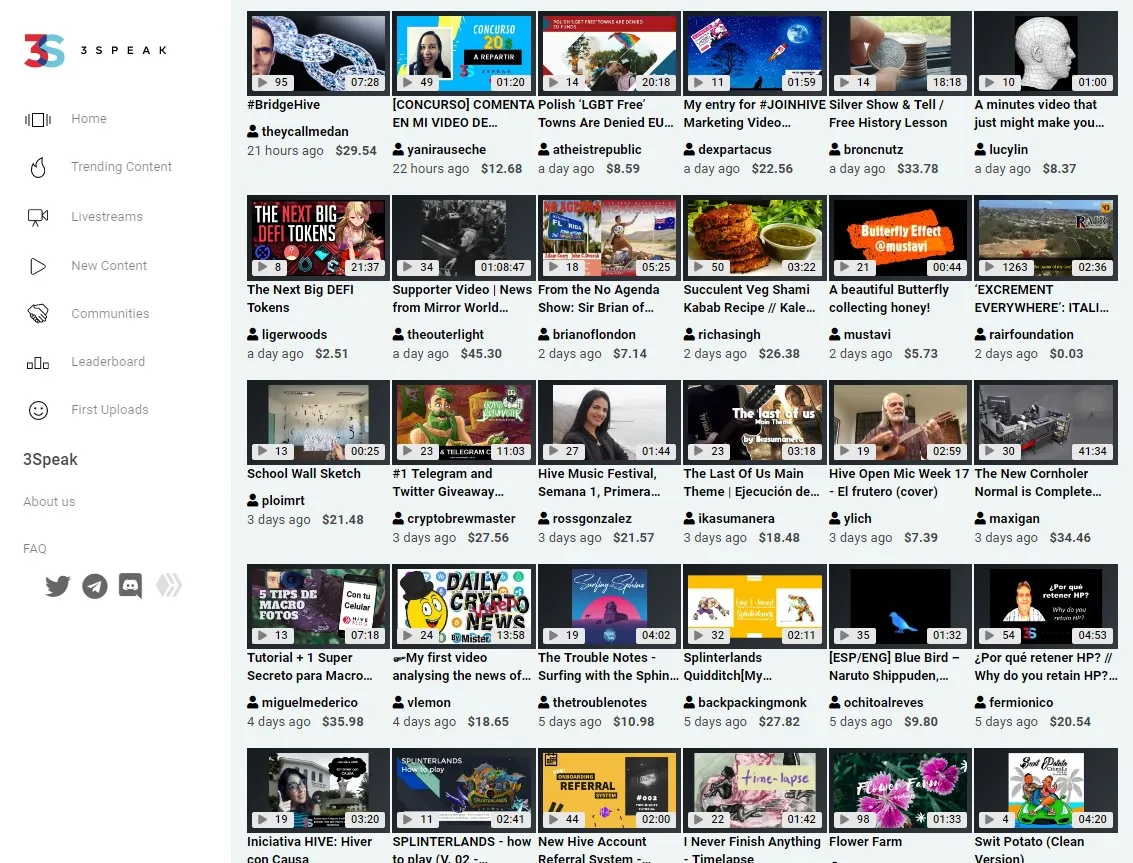This screenshot has width=1133, height=863.
Task: Play the Onboarding Referral System thumbnail
Action: pos(609,789)
